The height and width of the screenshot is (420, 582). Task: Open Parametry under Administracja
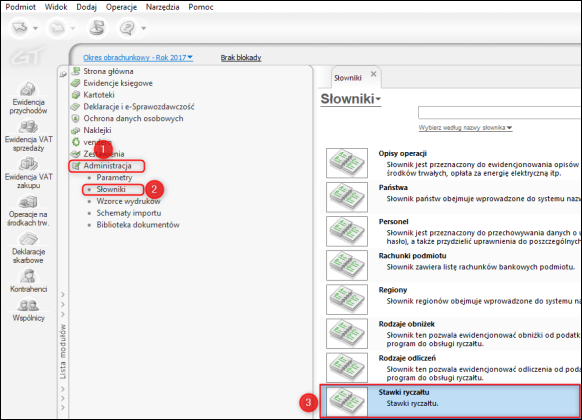[x=114, y=178]
